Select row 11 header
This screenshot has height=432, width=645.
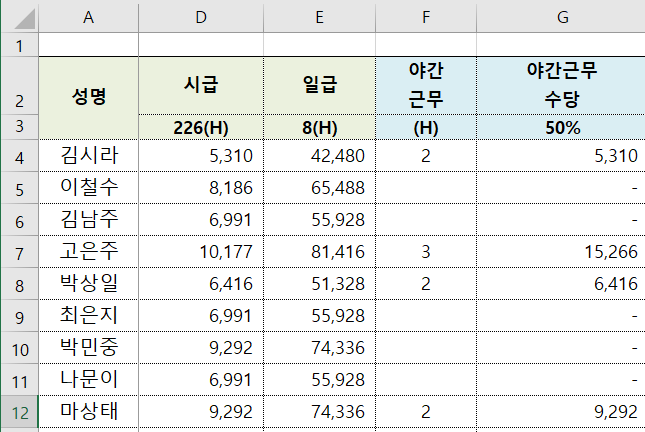coord(19,379)
